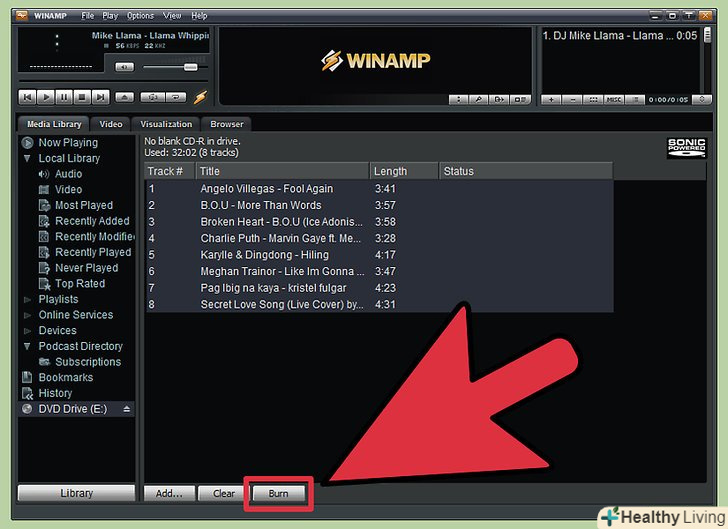This screenshot has width=728, height=529.
Task: Click the playlist editor scrollbar handle
Action: coord(707,35)
